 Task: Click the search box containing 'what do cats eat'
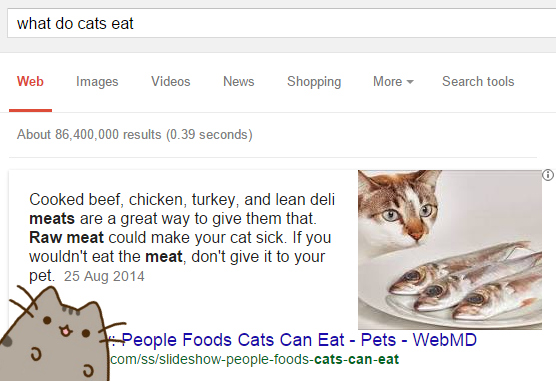tap(282, 23)
